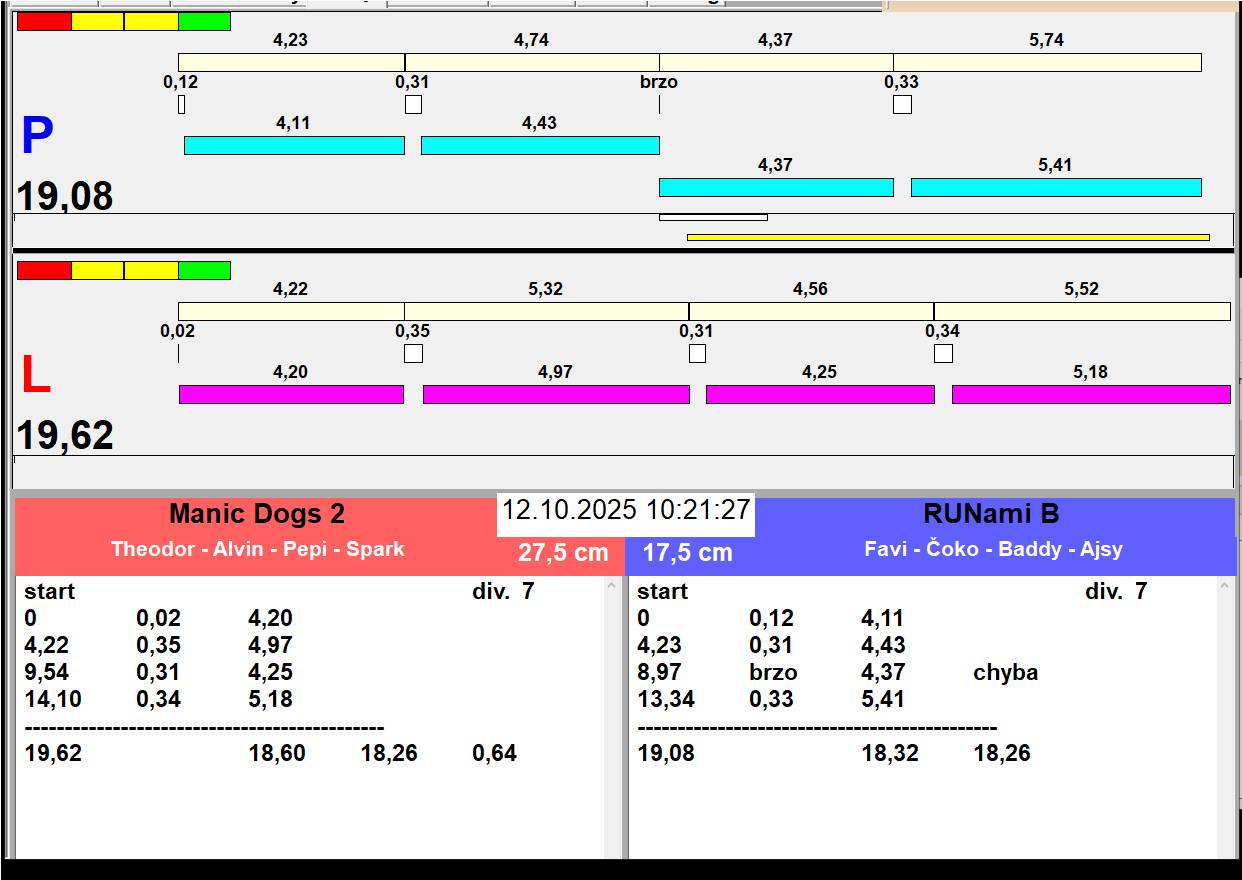Select the blue P lane letter

tap(37, 137)
